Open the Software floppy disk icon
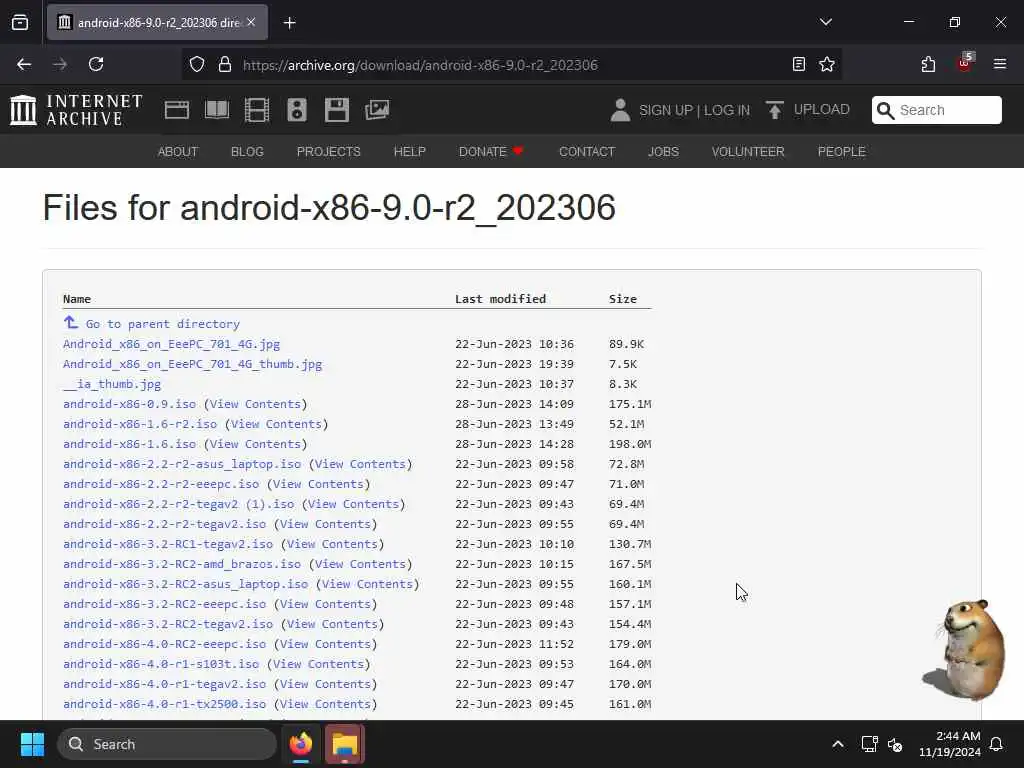Screen dimensions: 1024x768 (337, 110)
